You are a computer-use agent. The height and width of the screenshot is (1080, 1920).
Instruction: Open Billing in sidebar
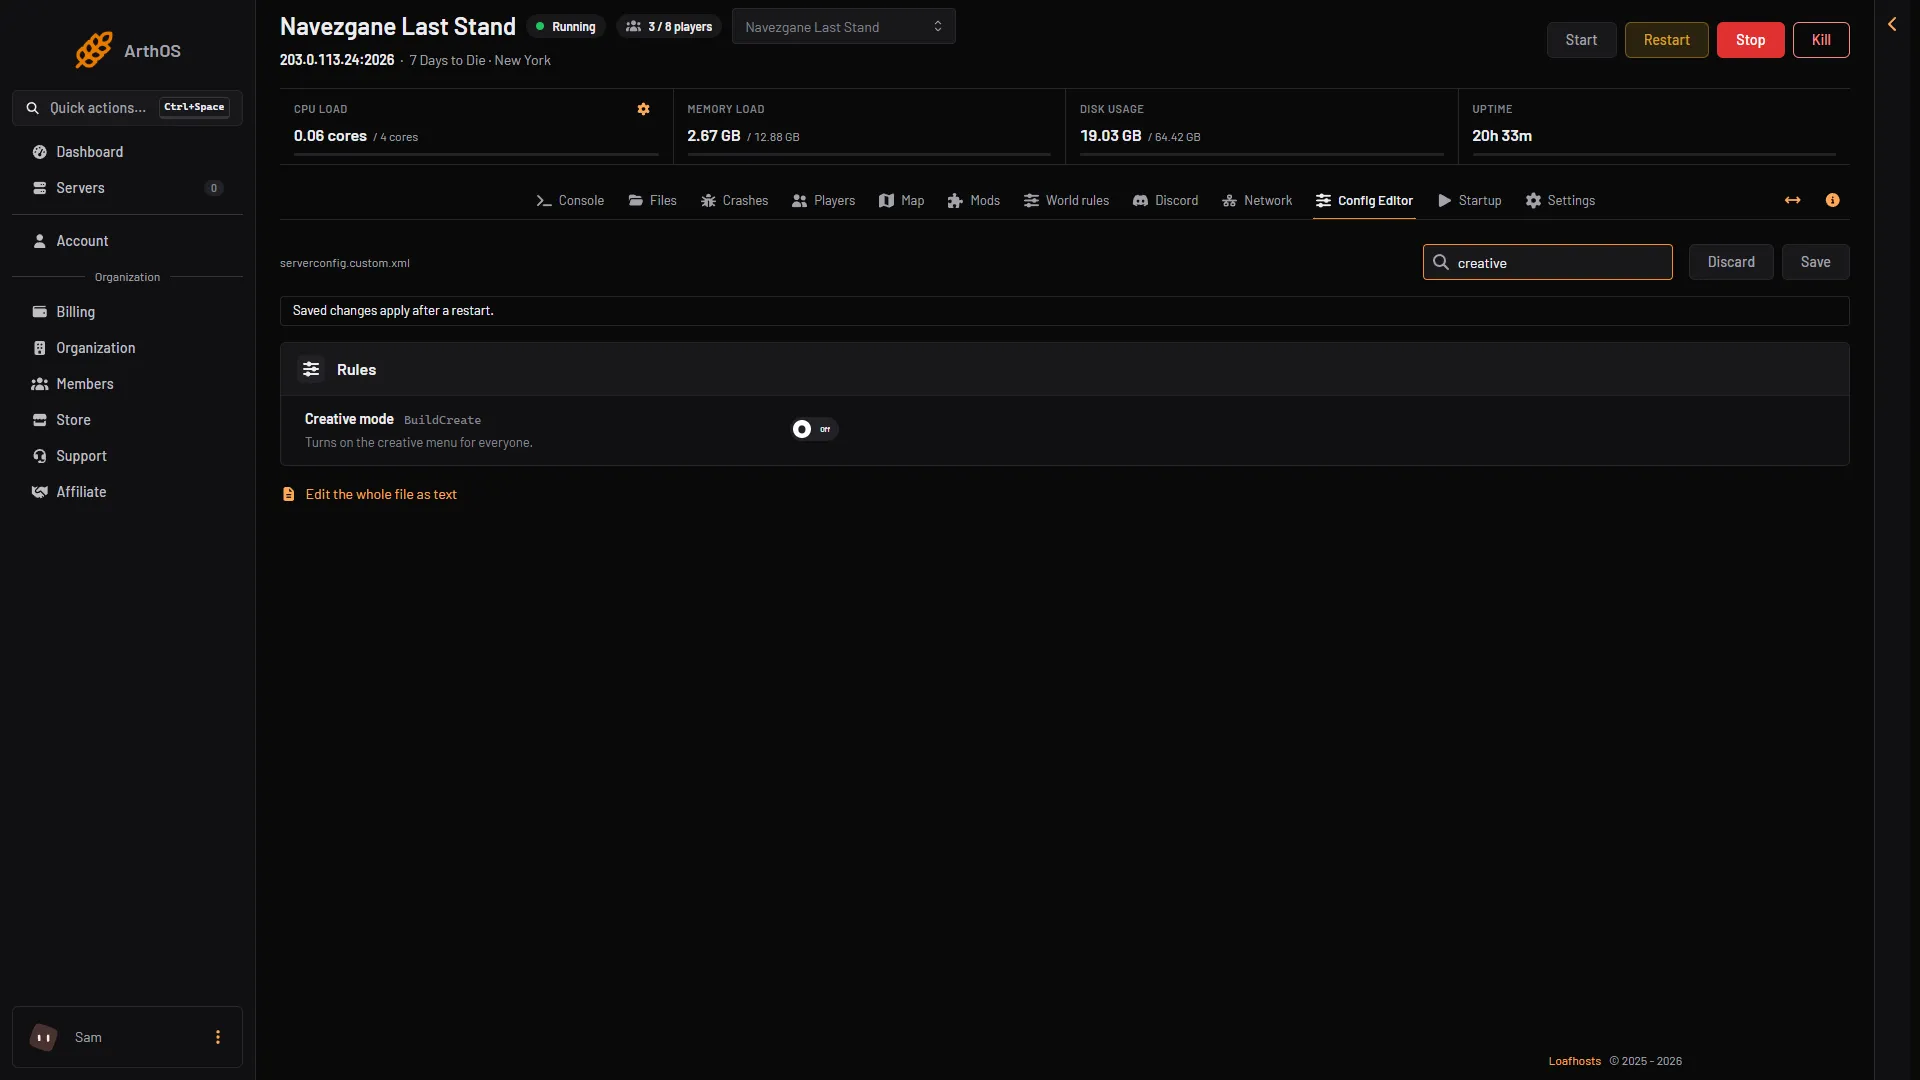(x=127, y=312)
